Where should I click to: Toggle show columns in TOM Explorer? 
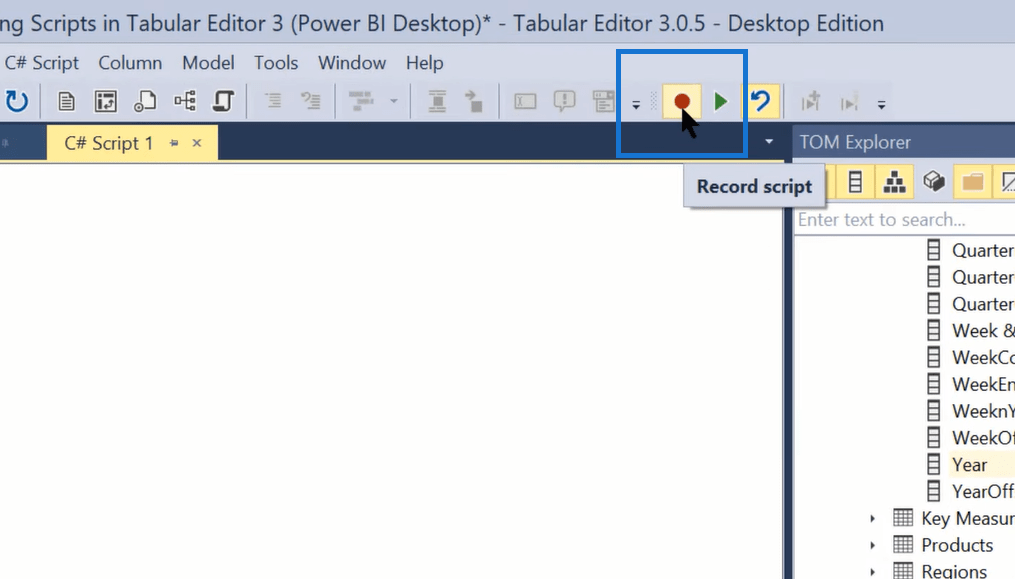click(855, 182)
